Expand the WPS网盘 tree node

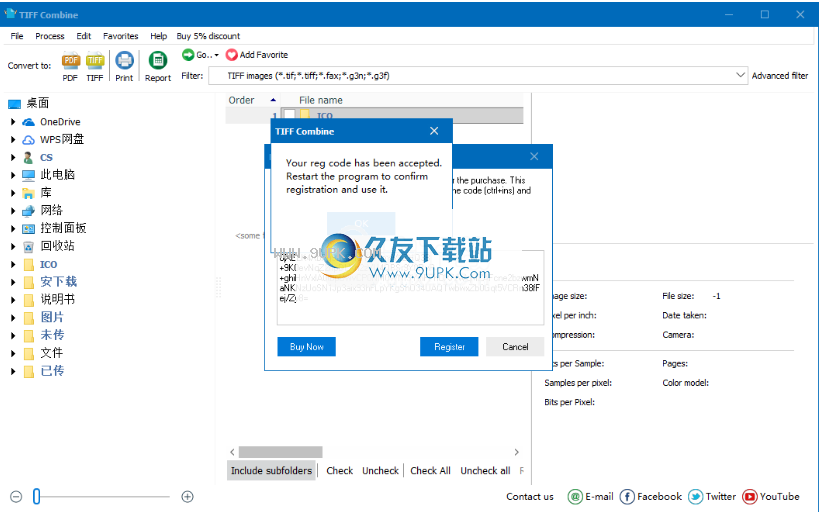[13, 139]
